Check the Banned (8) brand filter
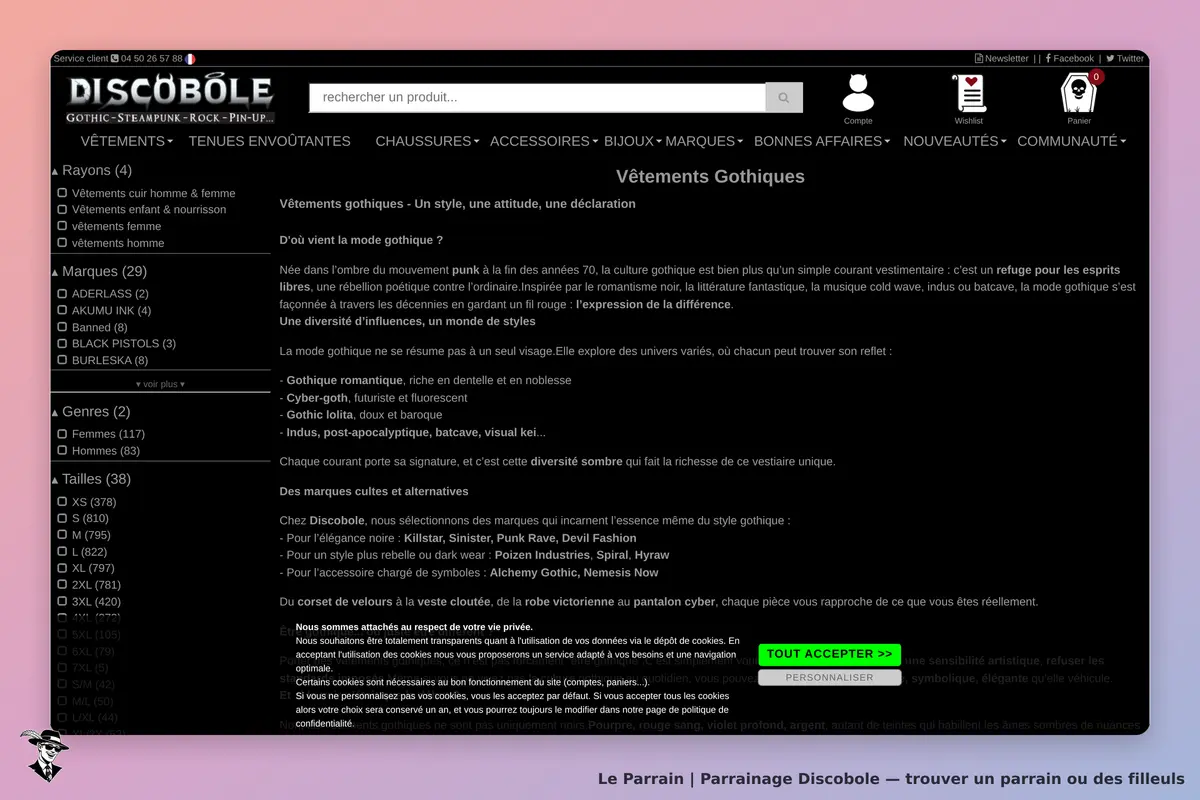1200x800 pixels. click(x=62, y=327)
